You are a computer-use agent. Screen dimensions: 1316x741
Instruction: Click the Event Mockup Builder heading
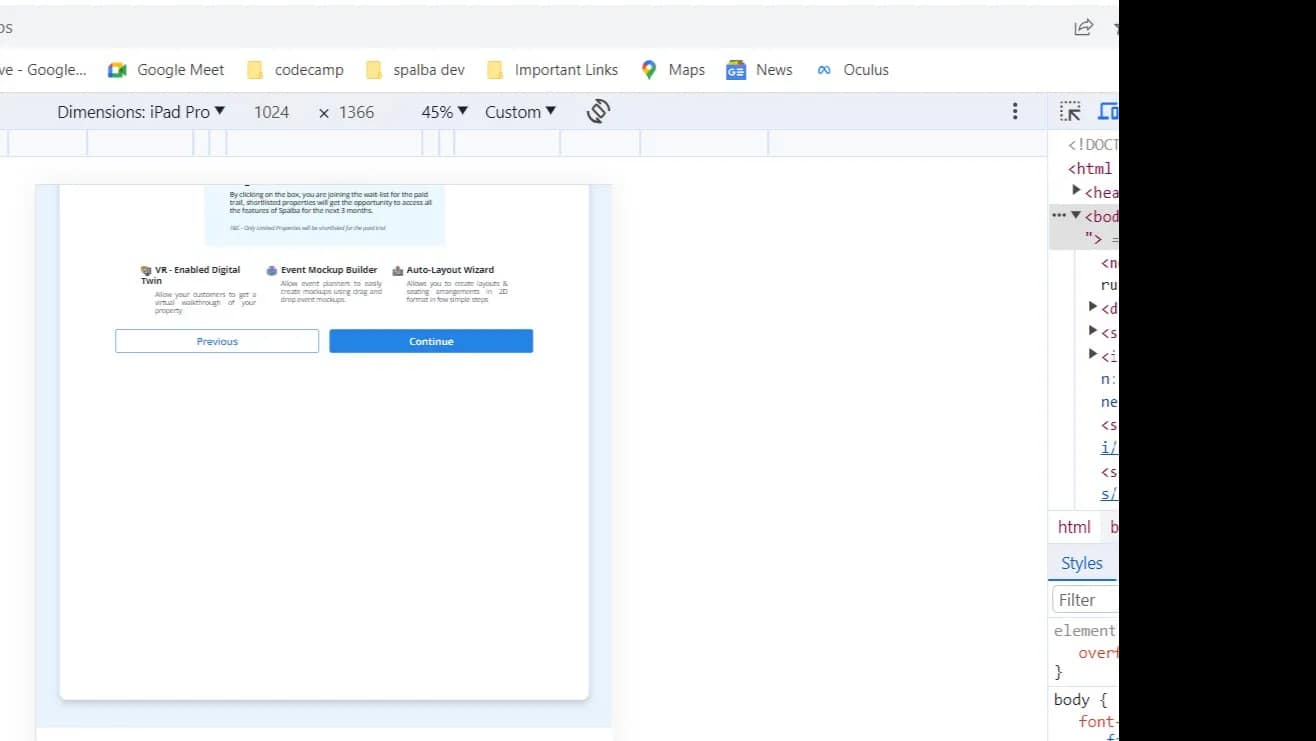click(329, 270)
